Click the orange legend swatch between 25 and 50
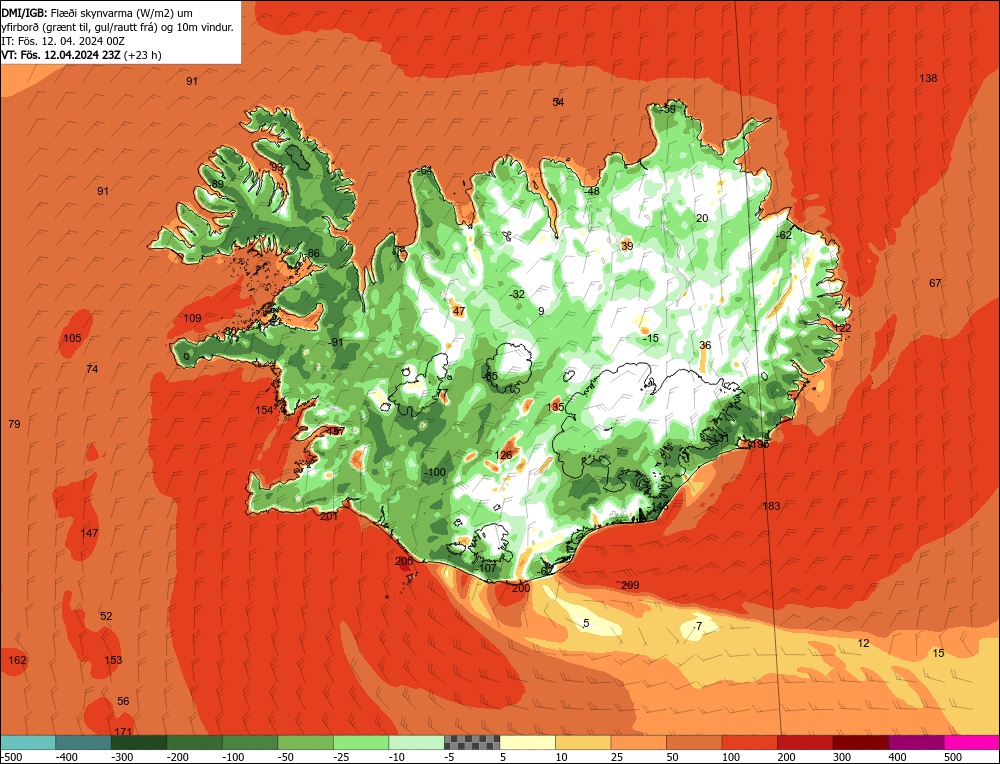The height and width of the screenshot is (764, 1000). click(x=638, y=742)
